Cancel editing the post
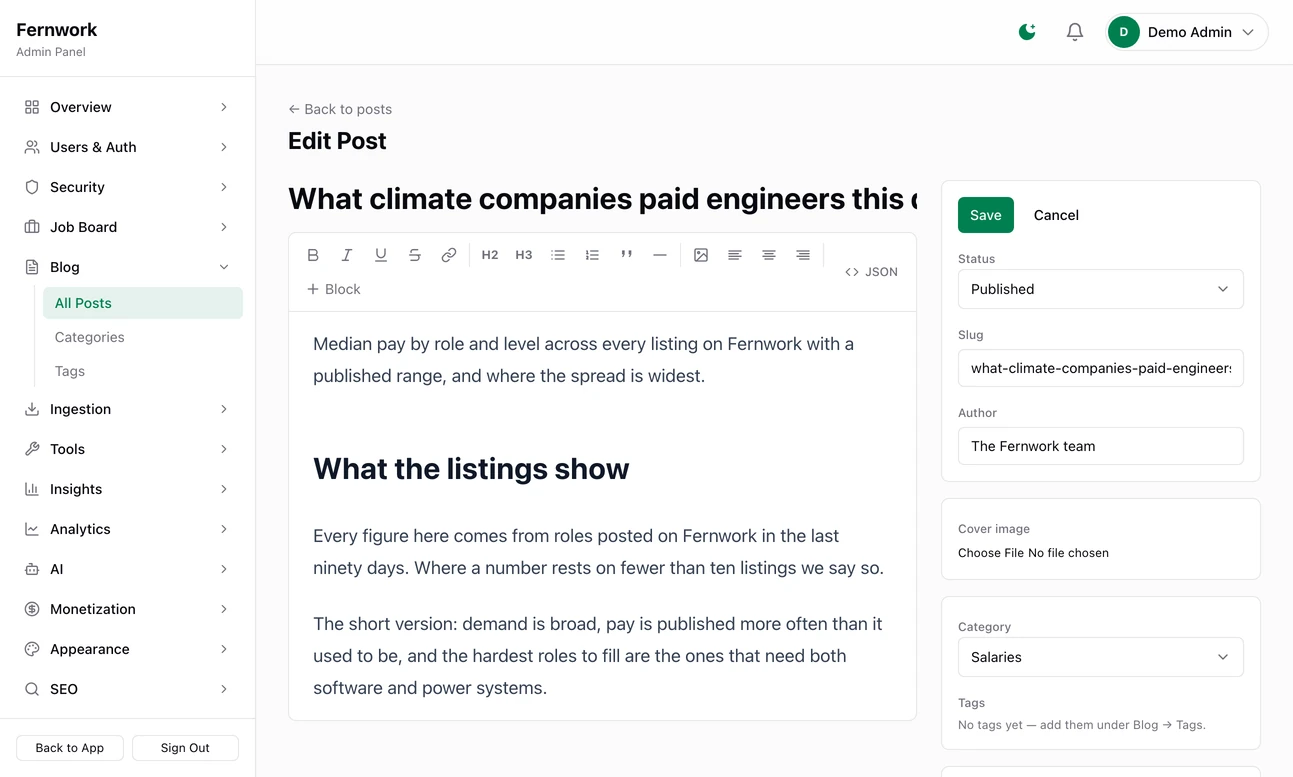Screen dimensions: 1293x777 click(x=1056, y=215)
